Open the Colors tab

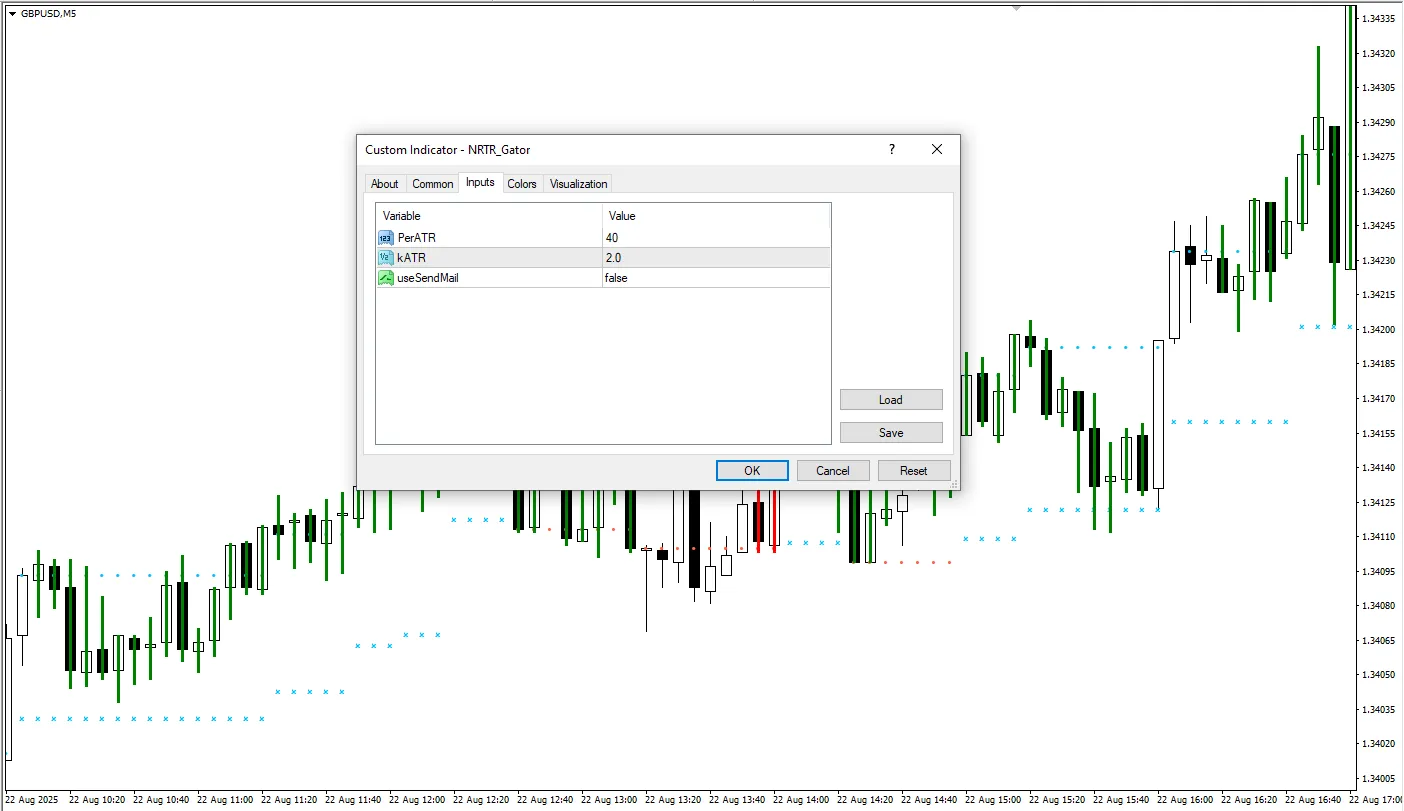pyautogui.click(x=522, y=184)
